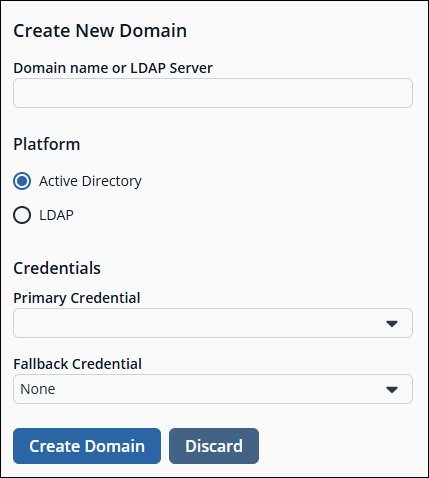Select the LDAP platform radio button
429x478 pixels.
22,215
